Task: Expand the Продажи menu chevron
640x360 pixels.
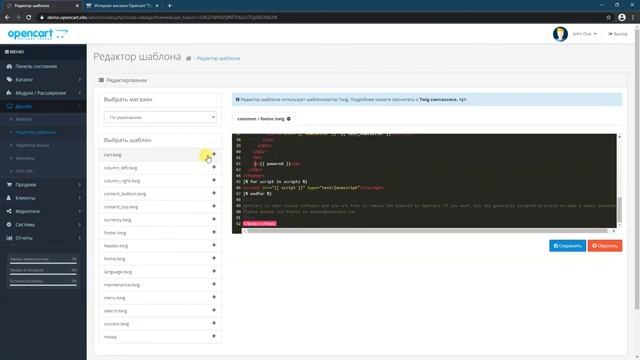Action: [x=80, y=184]
